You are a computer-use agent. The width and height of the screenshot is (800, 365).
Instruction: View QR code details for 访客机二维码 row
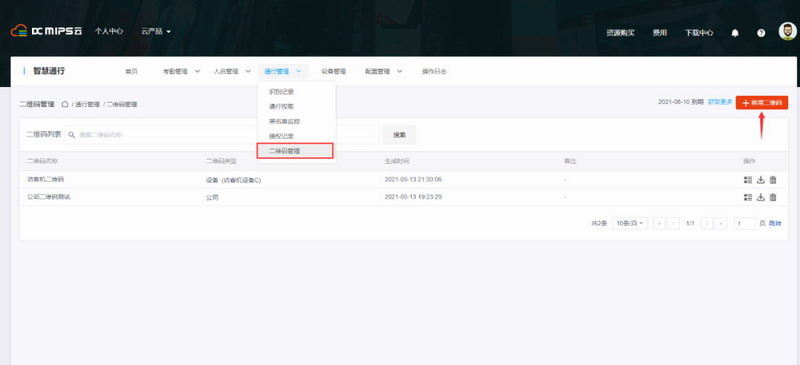[748, 180]
